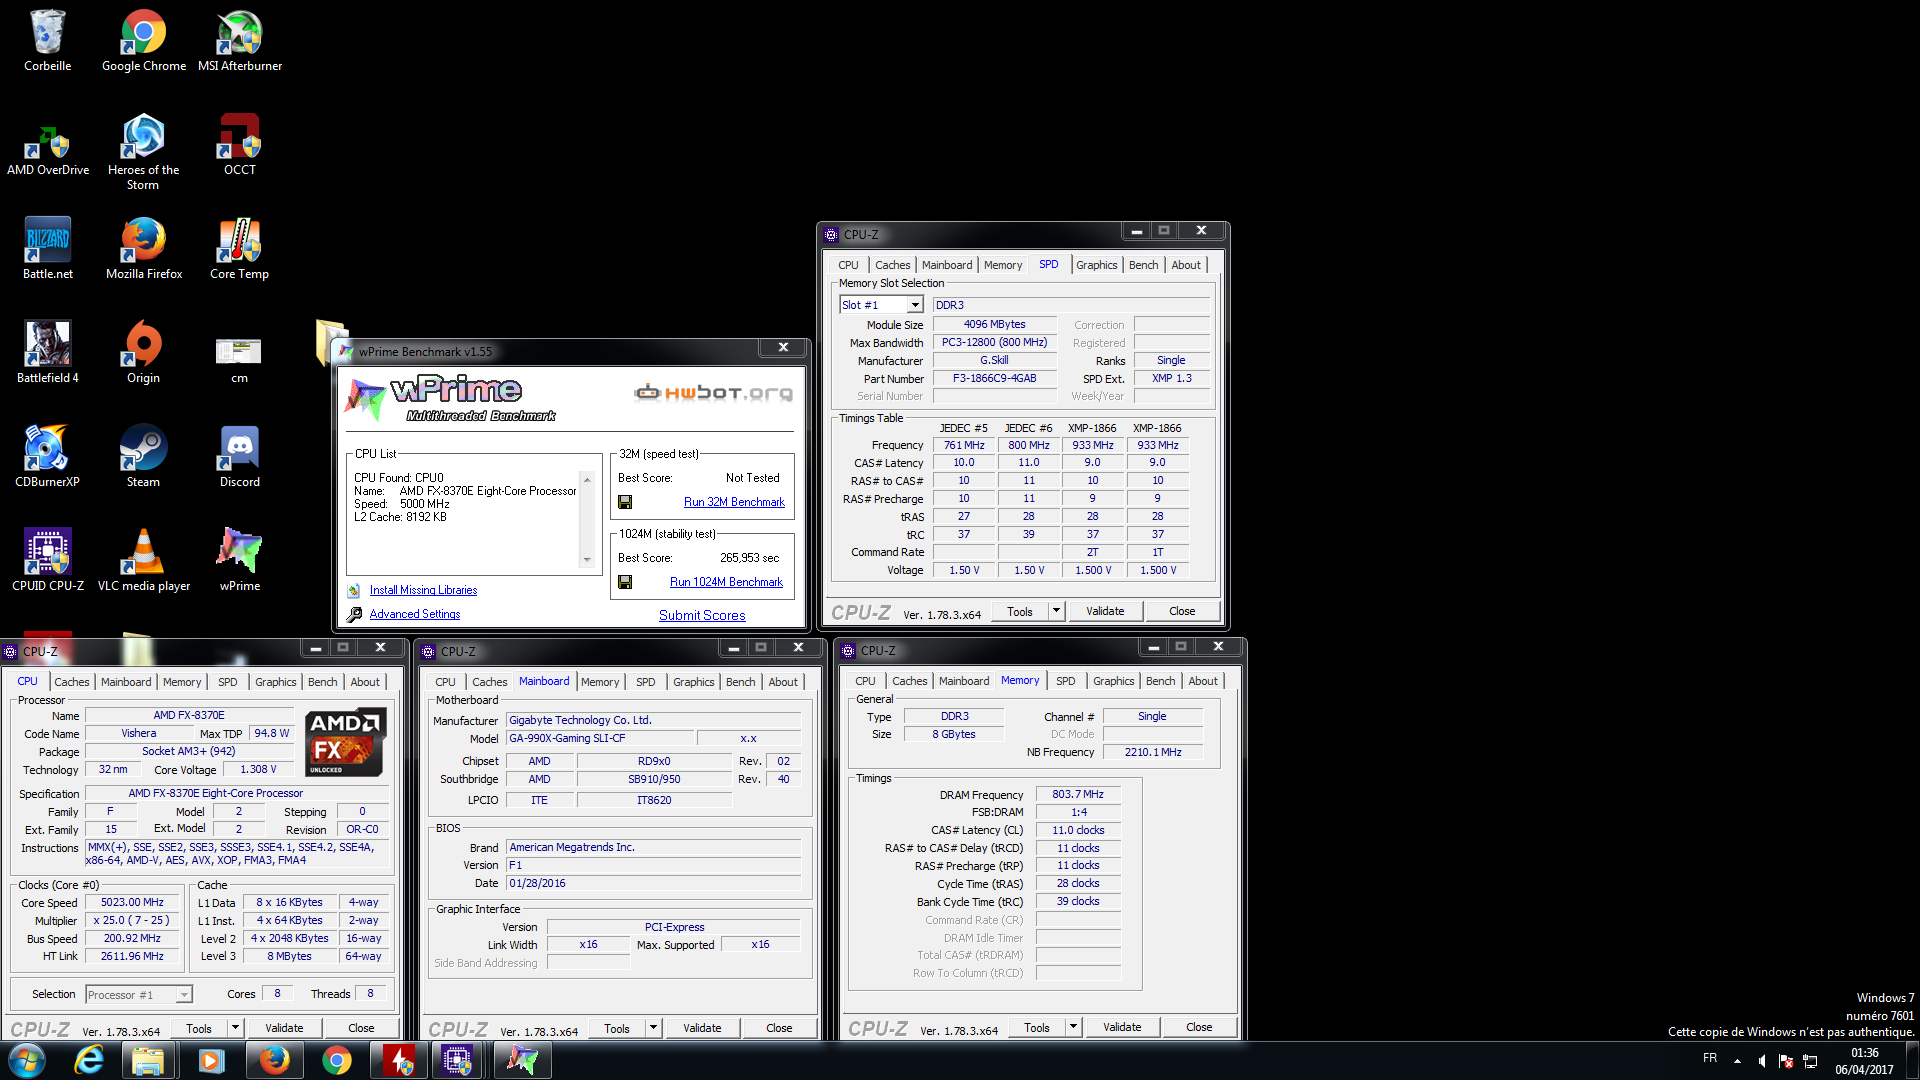The height and width of the screenshot is (1080, 1920).
Task: Click the HWBOT.org logo in wPrime
Action: coord(713,392)
